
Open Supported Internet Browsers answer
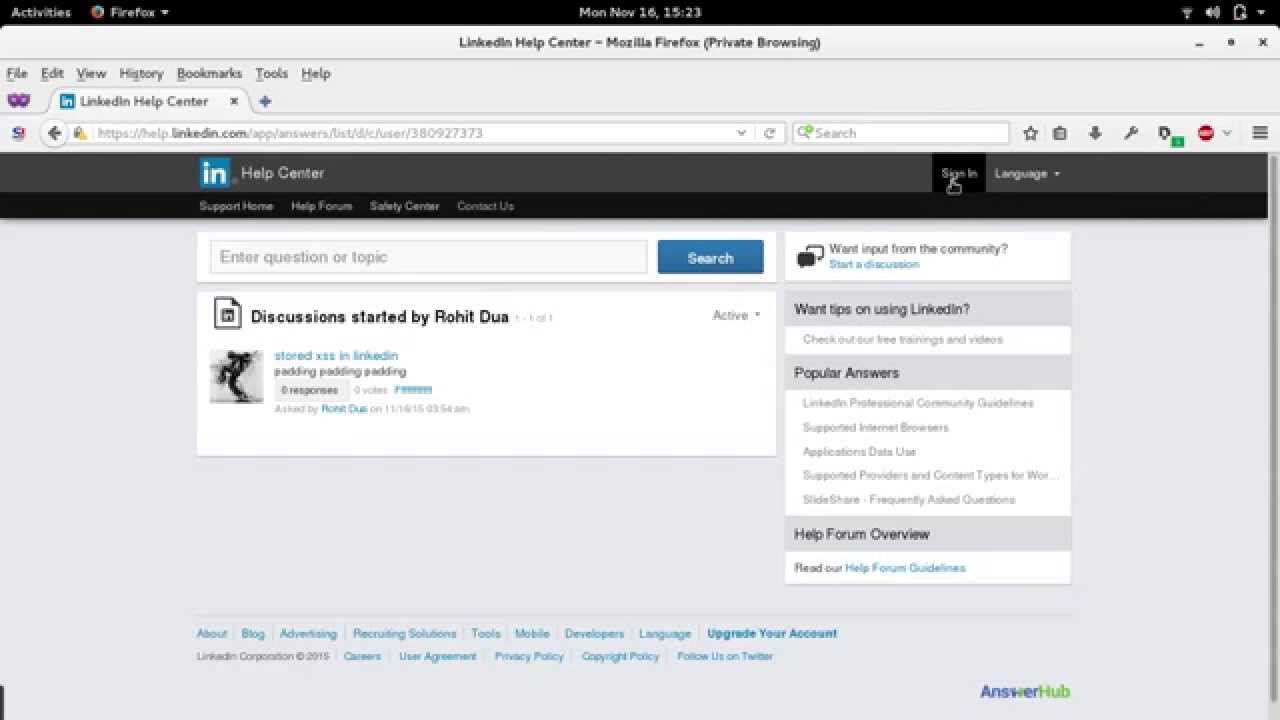(875, 427)
